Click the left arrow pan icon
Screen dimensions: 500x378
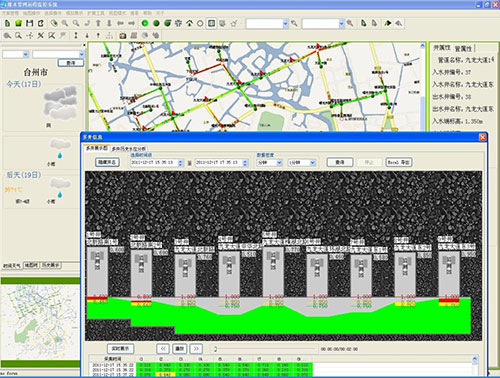pos(120,23)
